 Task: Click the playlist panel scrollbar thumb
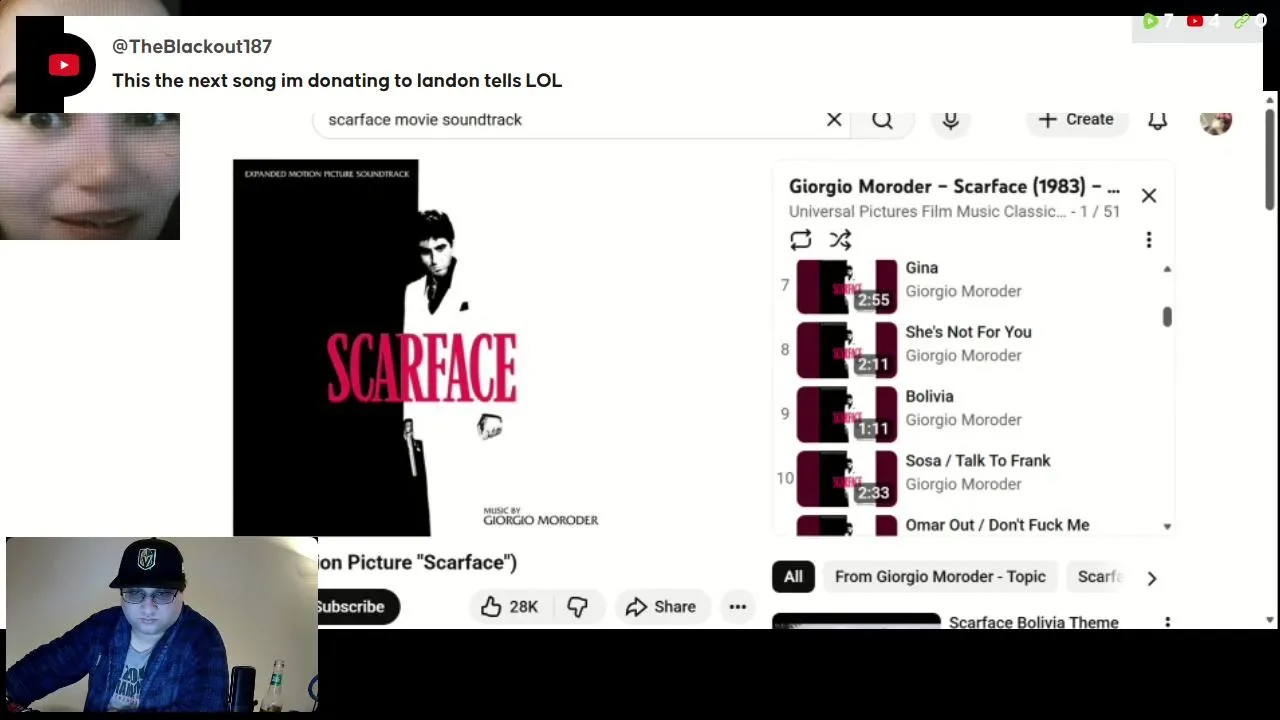pyautogui.click(x=1167, y=317)
